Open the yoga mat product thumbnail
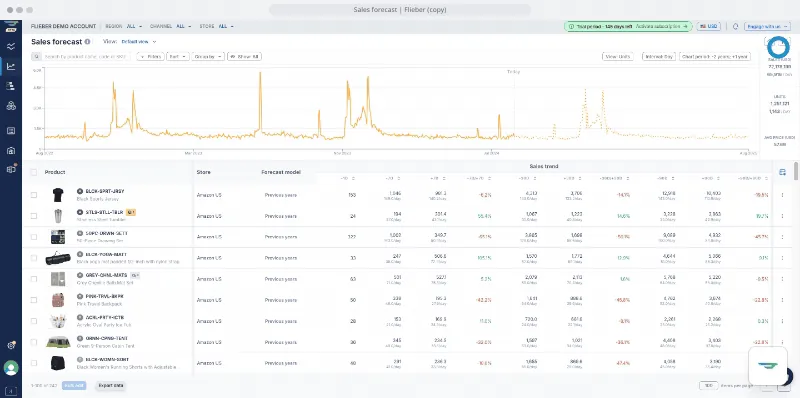800x398 pixels. click(58, 258)
